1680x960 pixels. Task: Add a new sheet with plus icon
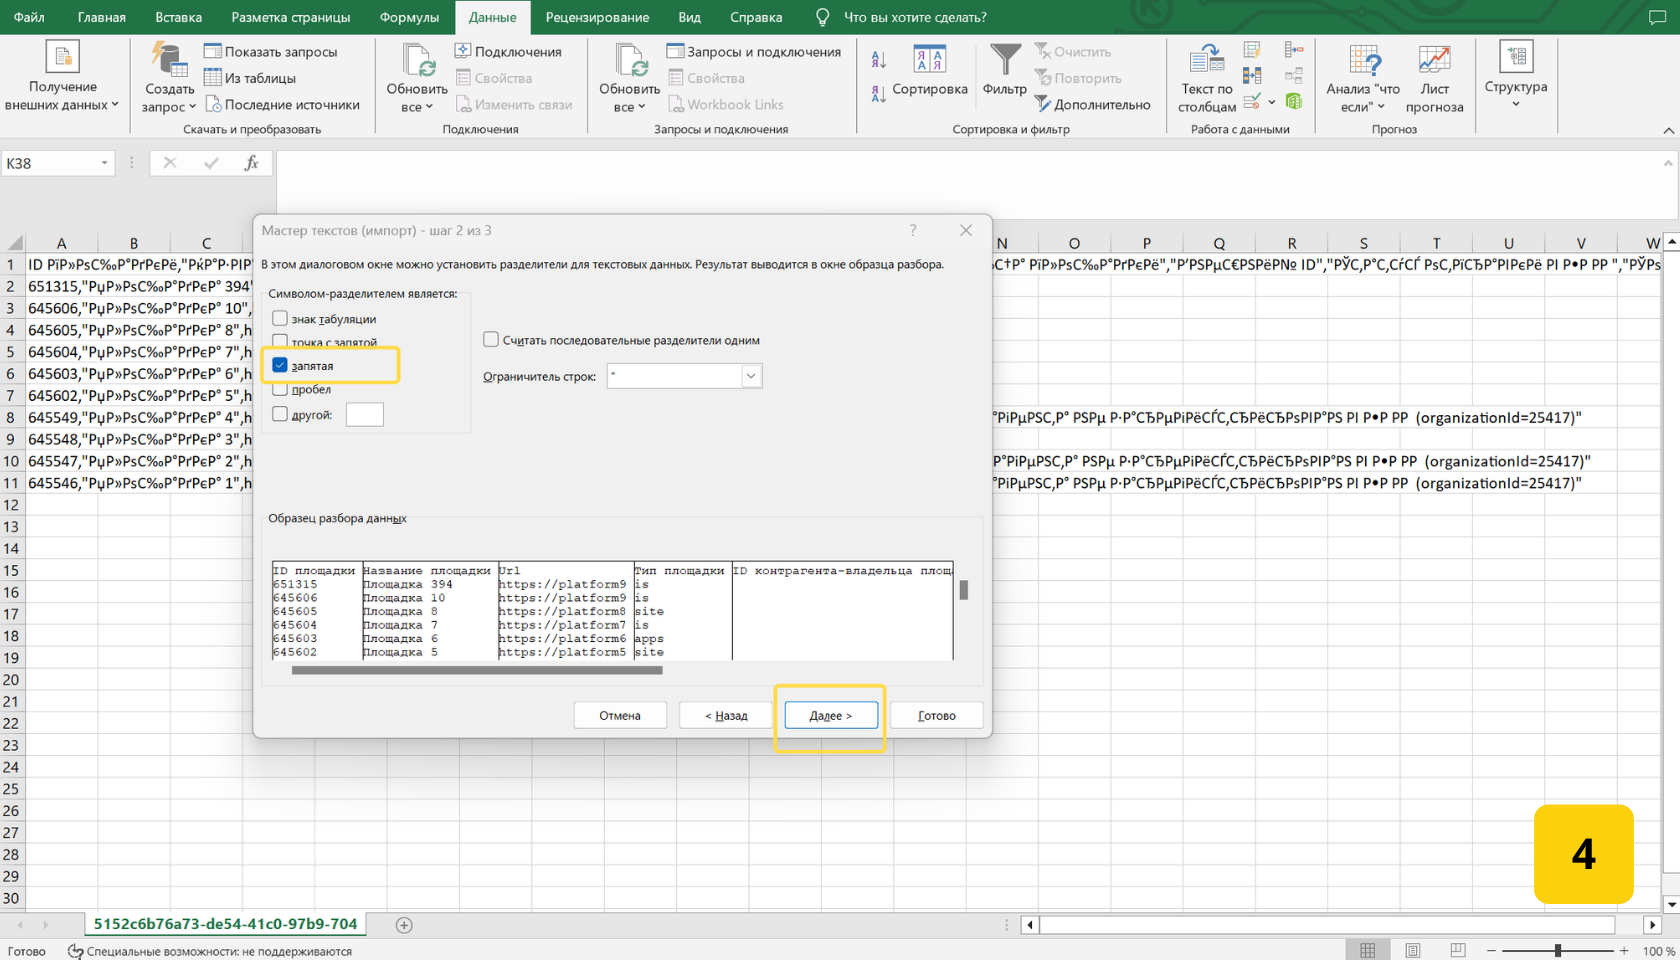point(404,925)
